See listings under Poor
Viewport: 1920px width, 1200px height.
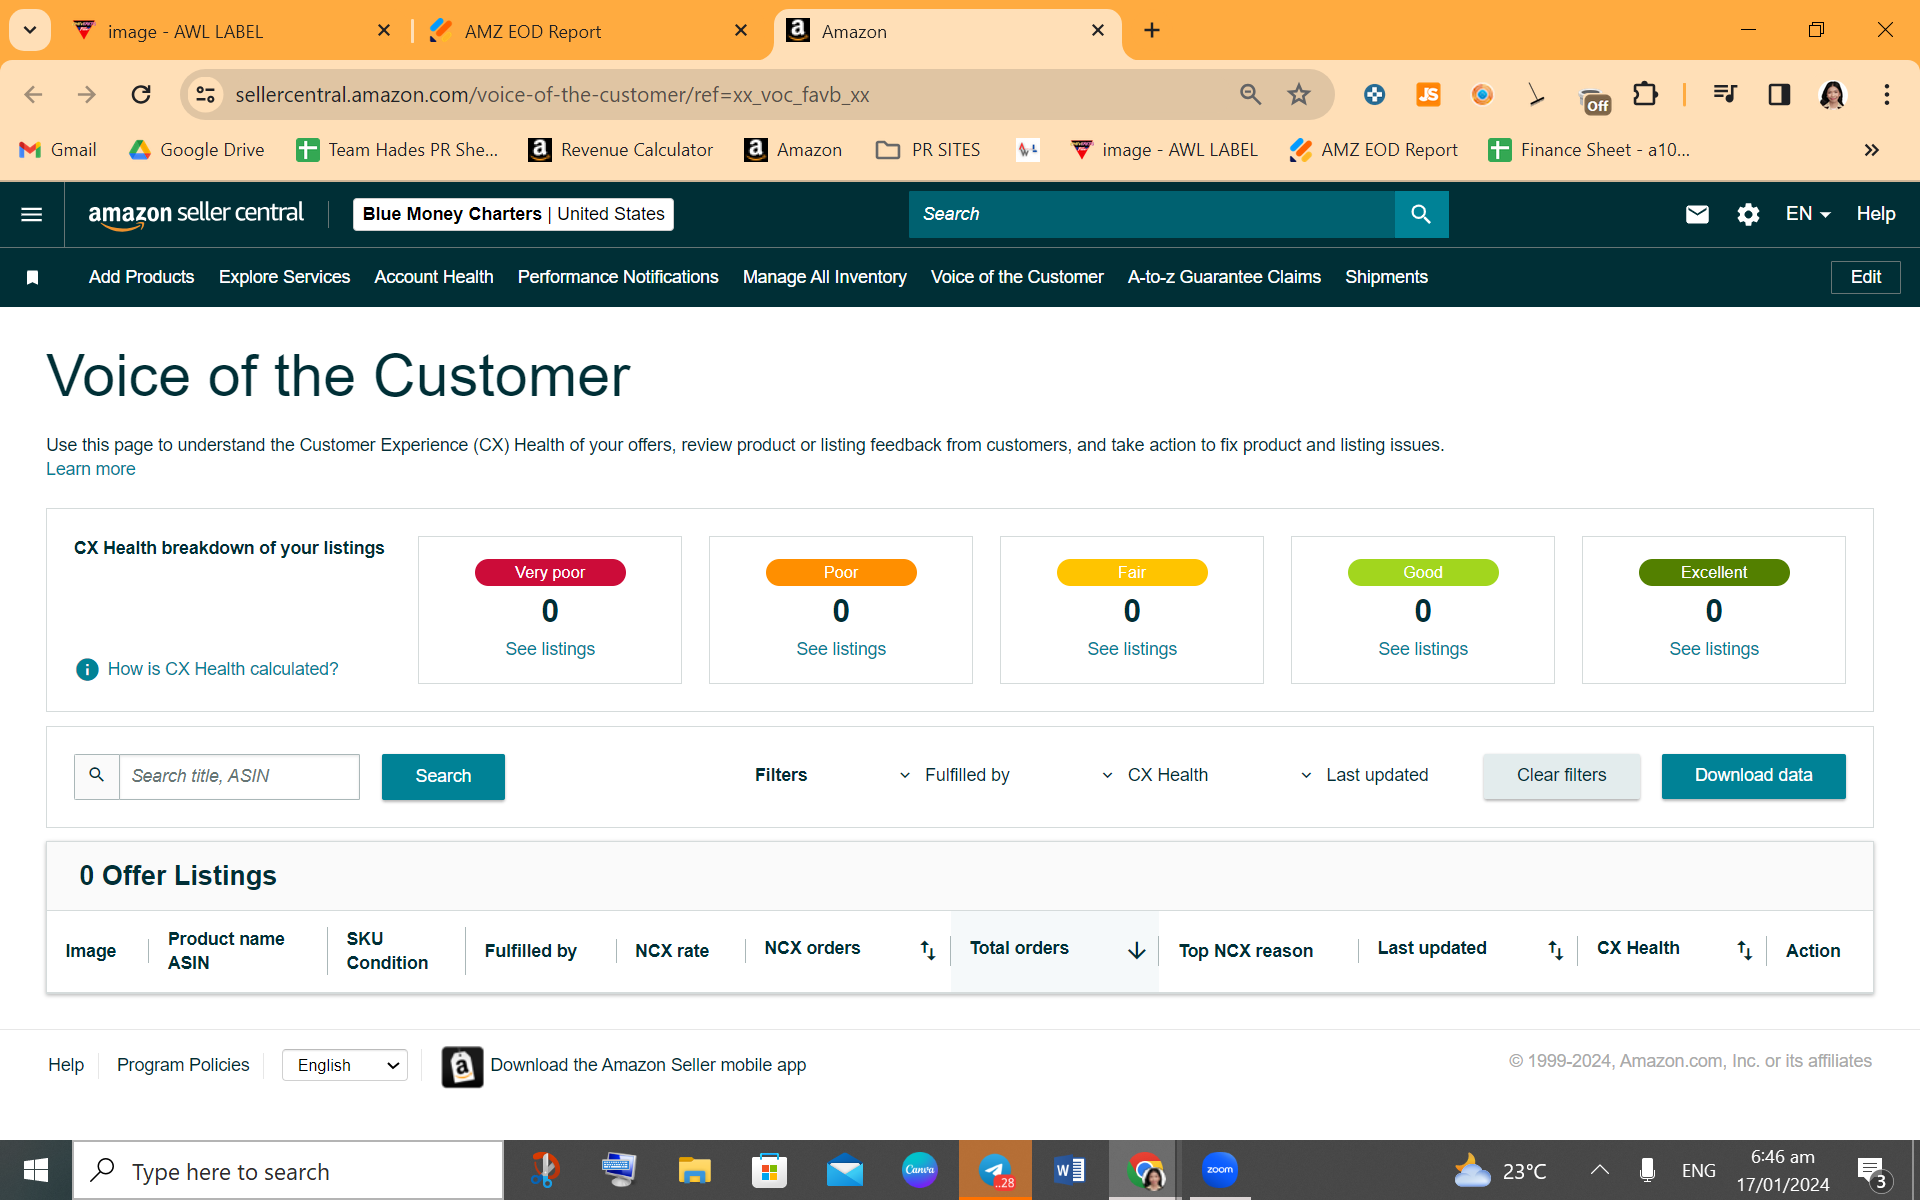841,649
